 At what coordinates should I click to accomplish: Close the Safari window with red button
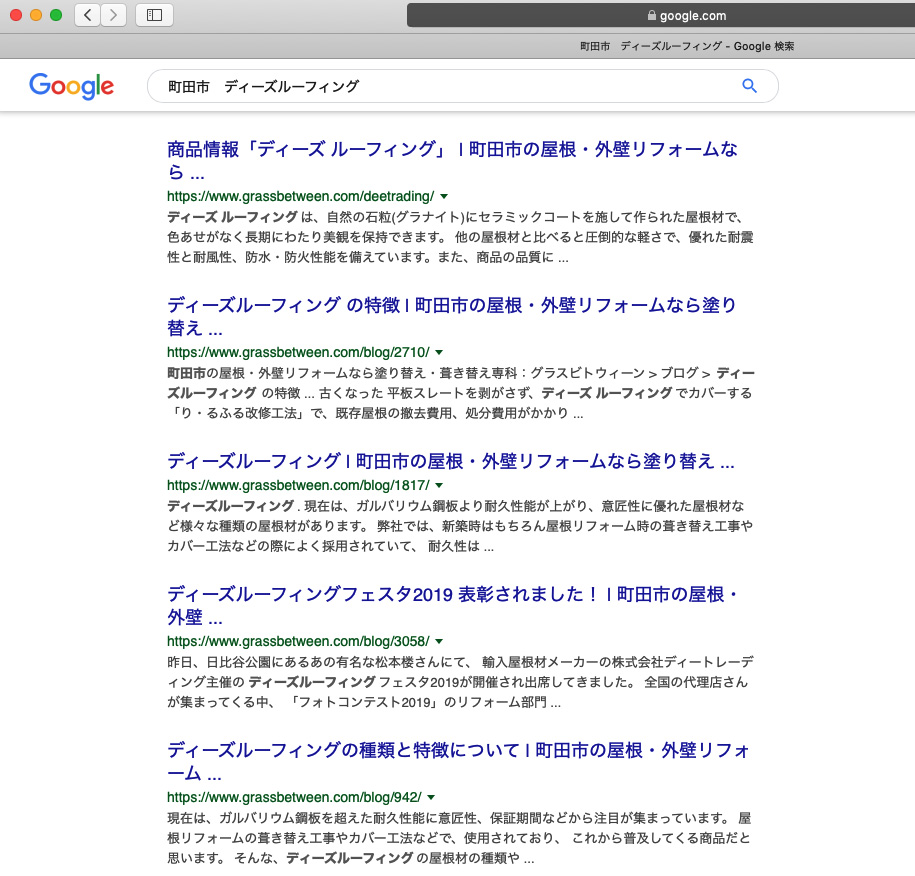click(x=16, y=15)
